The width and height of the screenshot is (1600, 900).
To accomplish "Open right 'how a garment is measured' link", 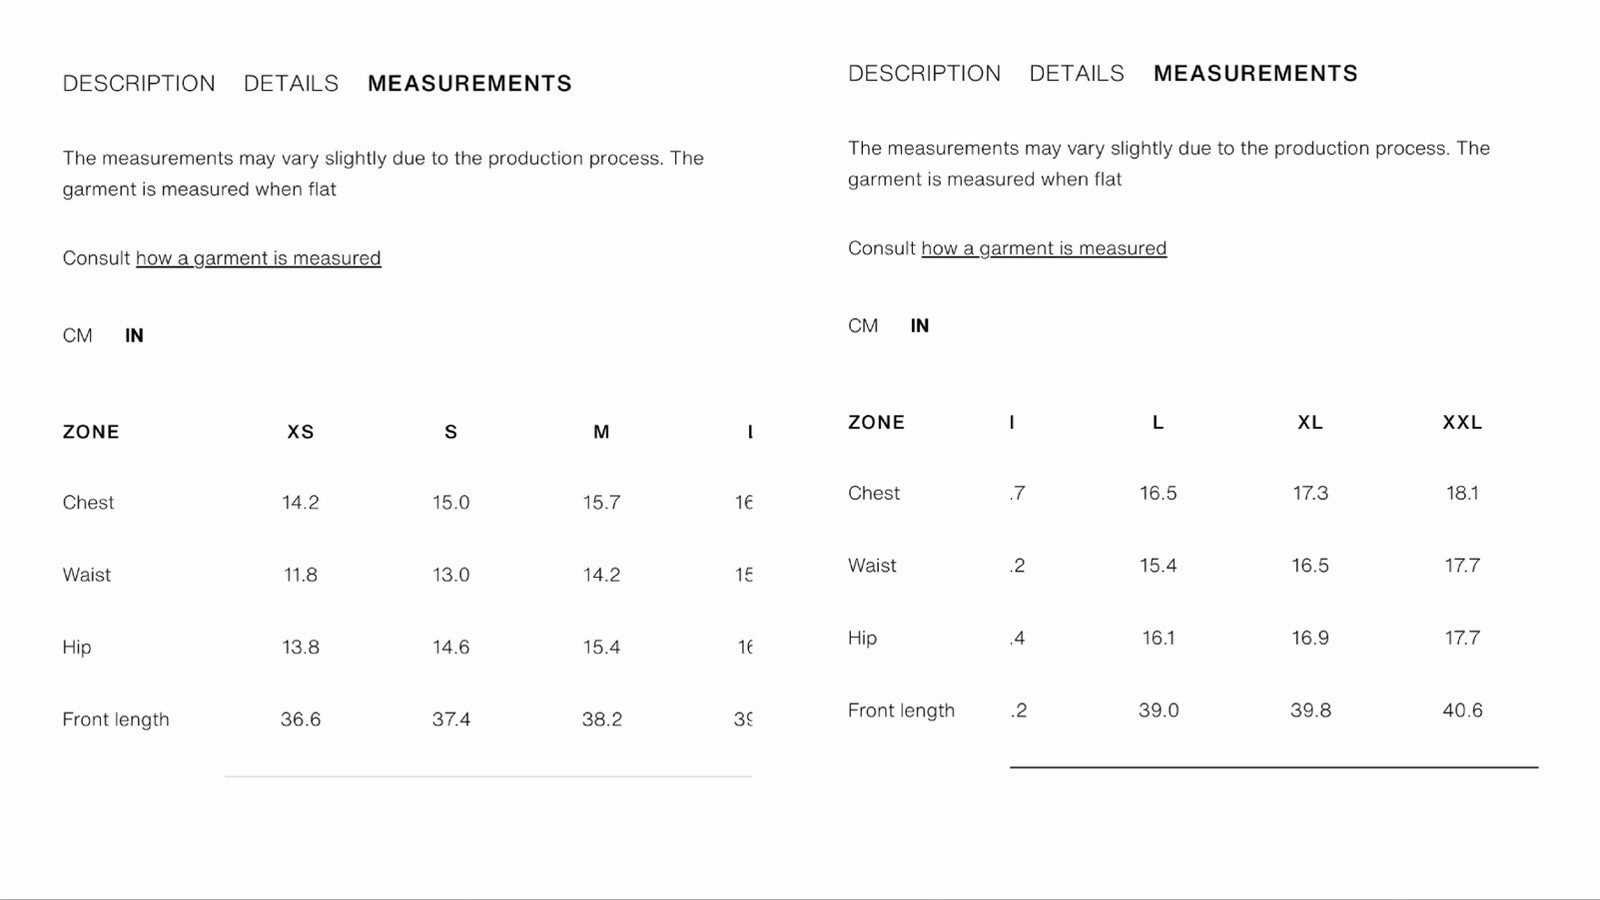I will pyautogui.click(x=1044, y=248).
